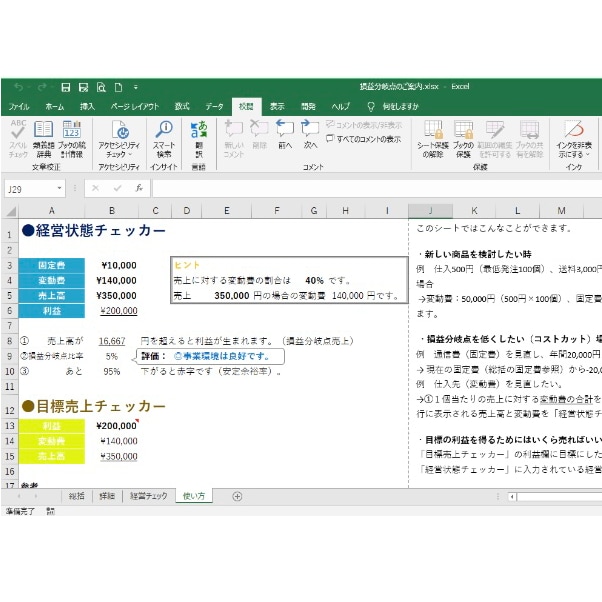This screenshot has width=602, height=602.
Task: Click the Undo arrow in quick access toolbar
Action: tap(18, 88)
